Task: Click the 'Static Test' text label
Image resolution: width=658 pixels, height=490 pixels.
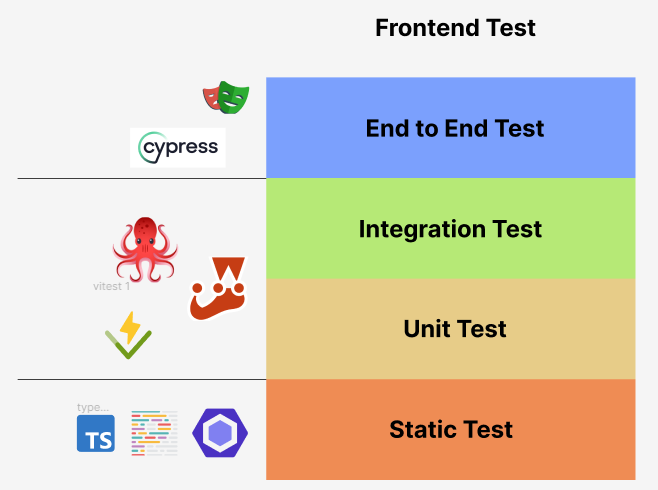Action: pos(451,429)
